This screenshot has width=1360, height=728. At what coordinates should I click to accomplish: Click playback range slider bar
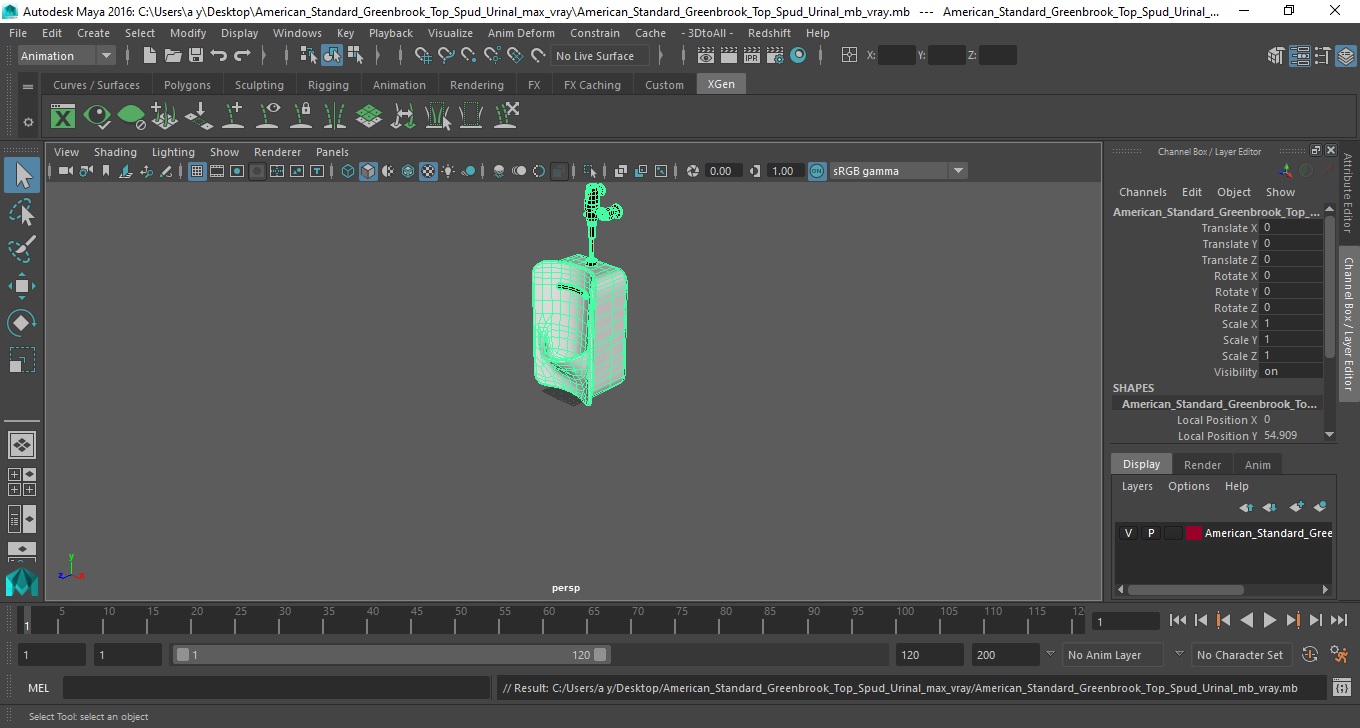[391, 655]
